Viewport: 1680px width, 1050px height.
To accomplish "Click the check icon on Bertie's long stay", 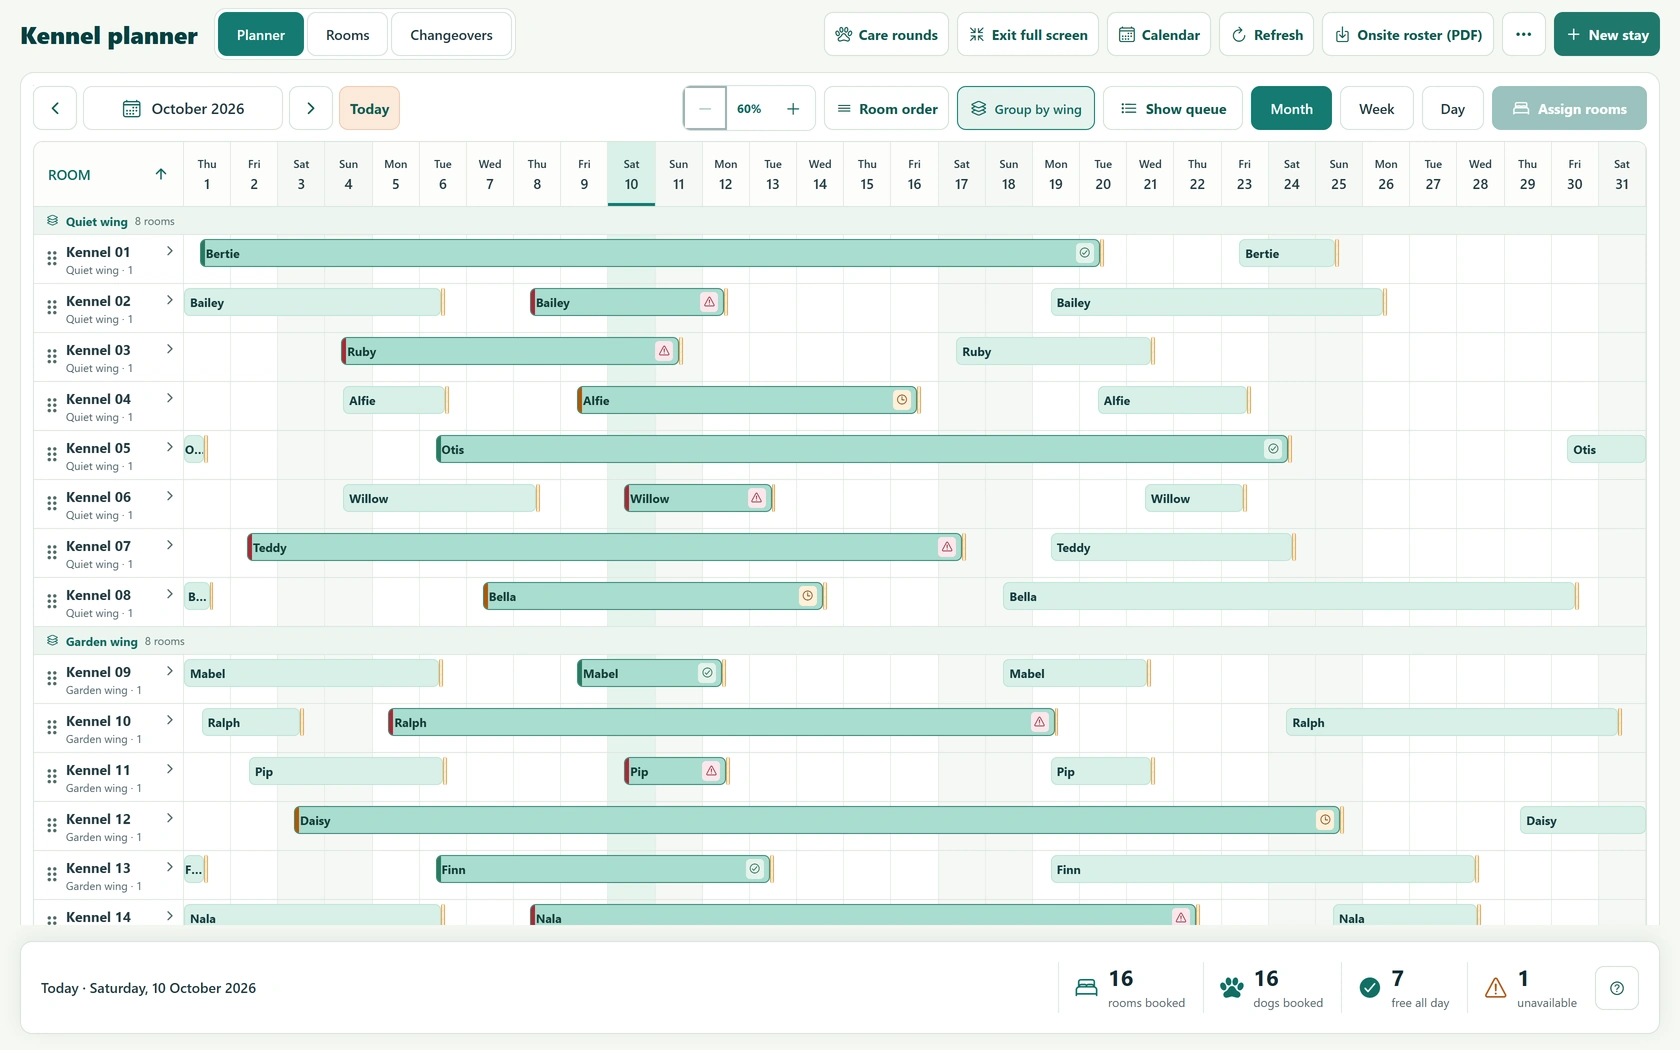I will tap(1084, 253).
